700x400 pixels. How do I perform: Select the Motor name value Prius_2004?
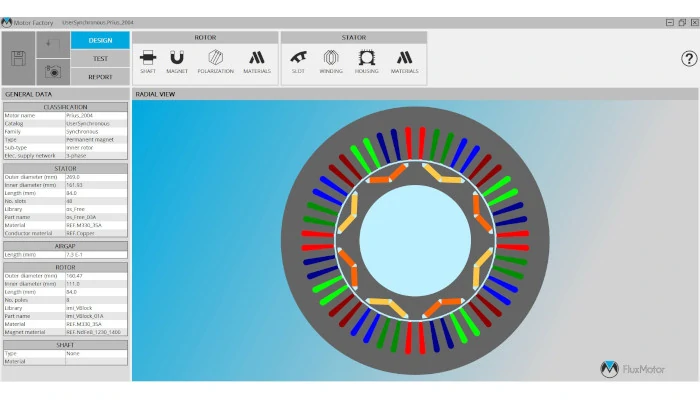pyautogui.click(x=96, y=115)
